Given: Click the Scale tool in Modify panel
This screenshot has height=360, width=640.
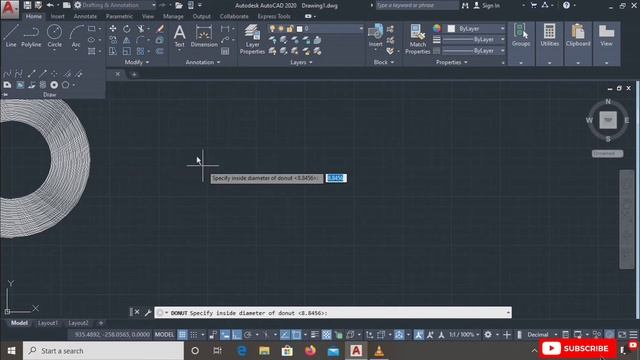Looking at the screenshot, I should point(127,51).
